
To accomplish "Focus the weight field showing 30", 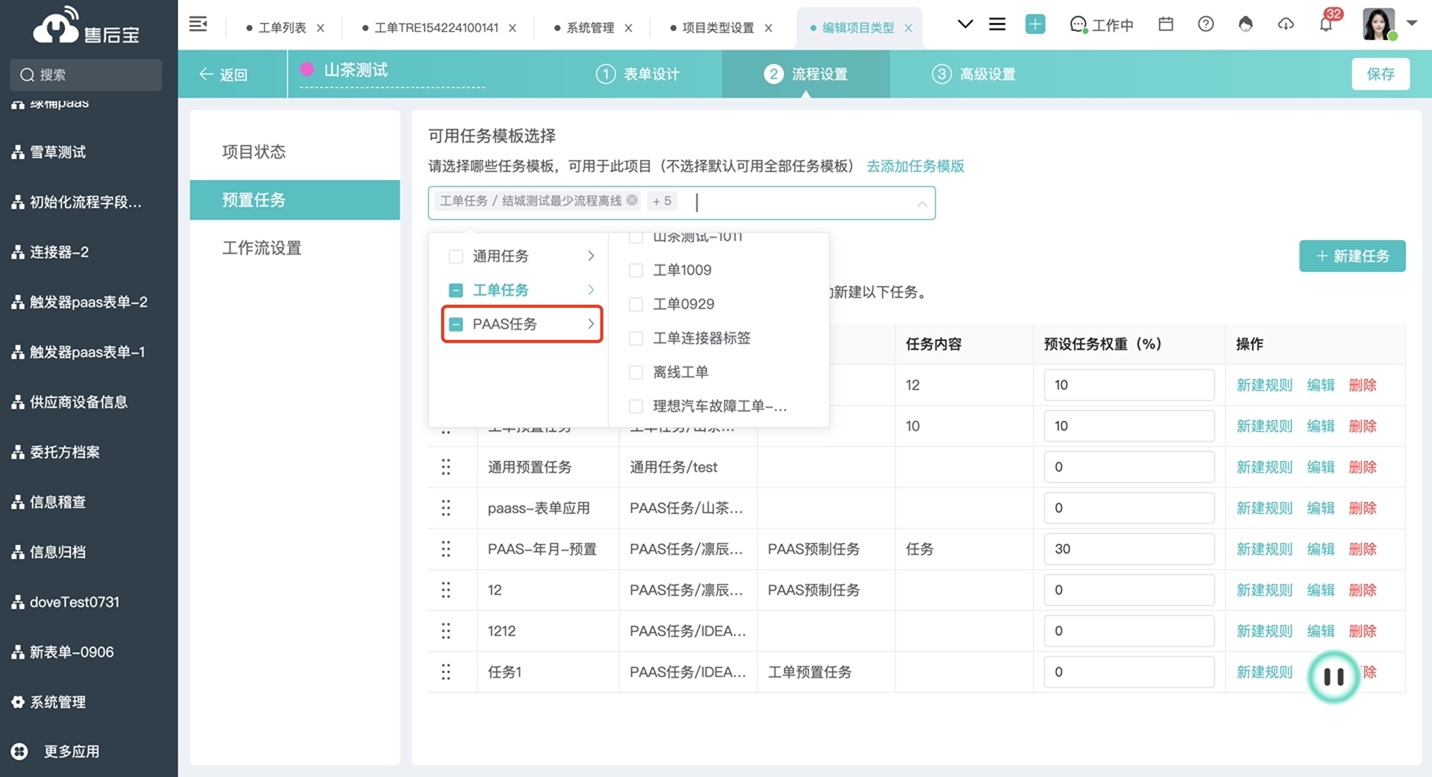I will pos(1129,549).
